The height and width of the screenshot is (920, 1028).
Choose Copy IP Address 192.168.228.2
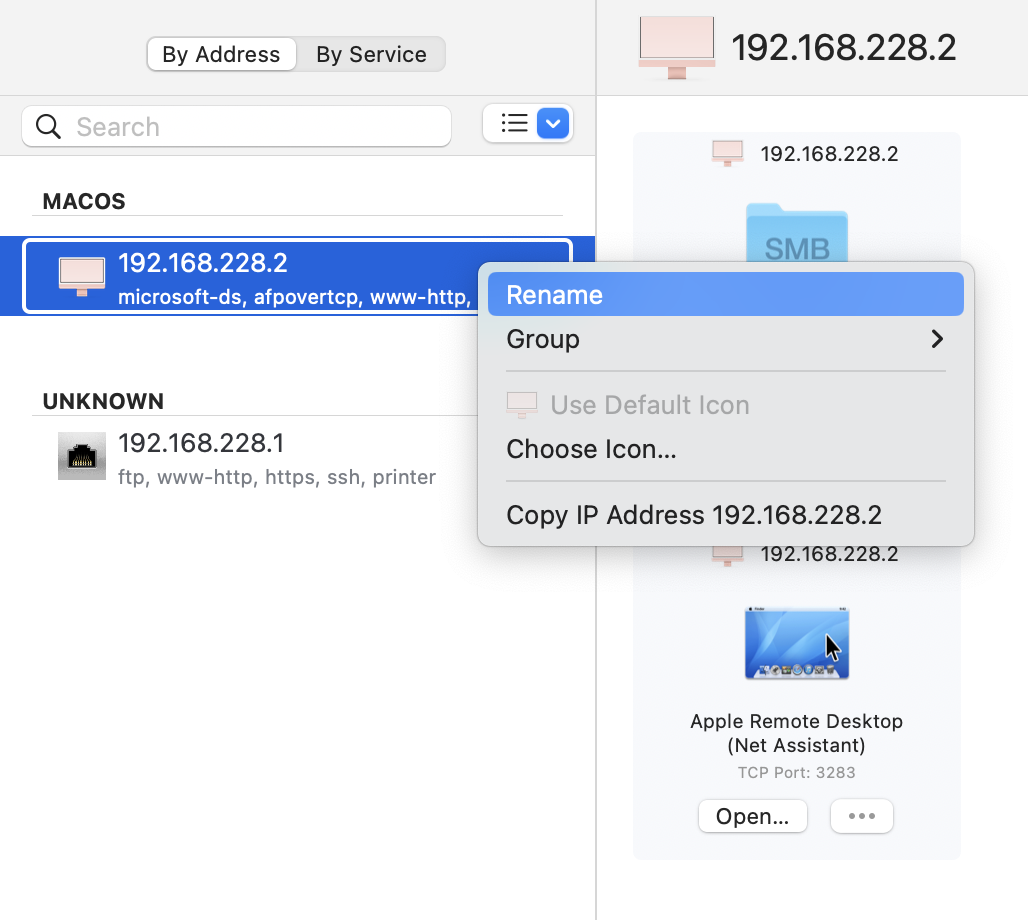point(694,516)
